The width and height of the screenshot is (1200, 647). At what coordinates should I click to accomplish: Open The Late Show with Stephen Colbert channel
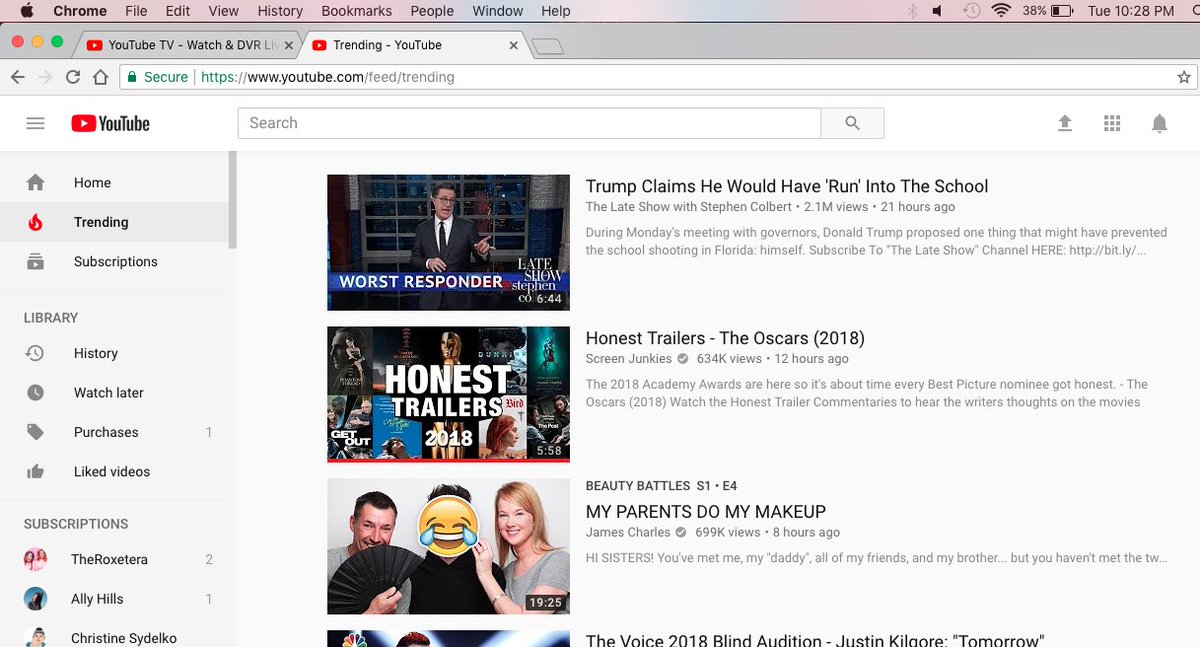click(689, 207)
